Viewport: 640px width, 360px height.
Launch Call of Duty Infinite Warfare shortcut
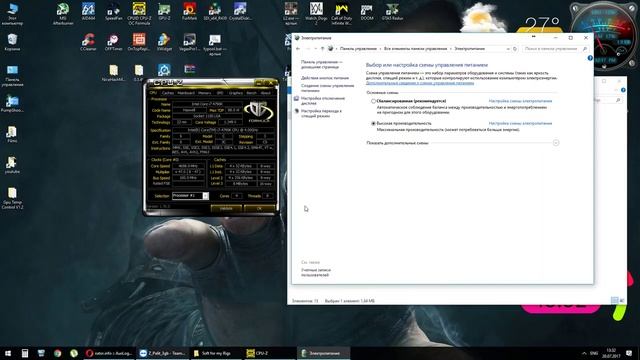point(341,13)
